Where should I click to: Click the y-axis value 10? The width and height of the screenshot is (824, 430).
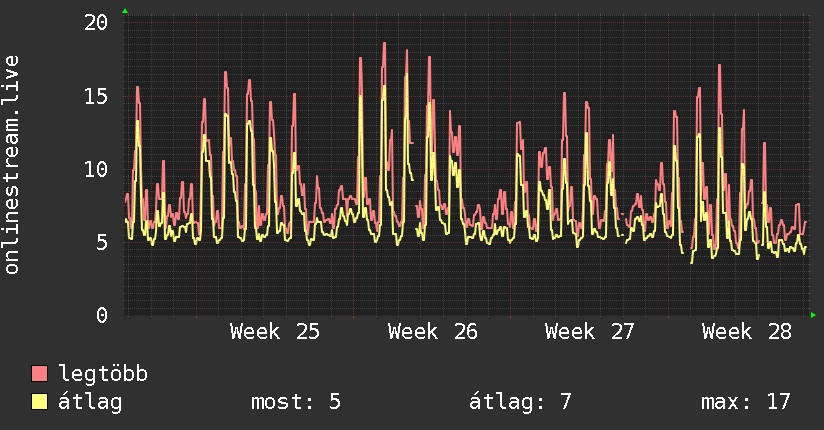coord(96,169)
